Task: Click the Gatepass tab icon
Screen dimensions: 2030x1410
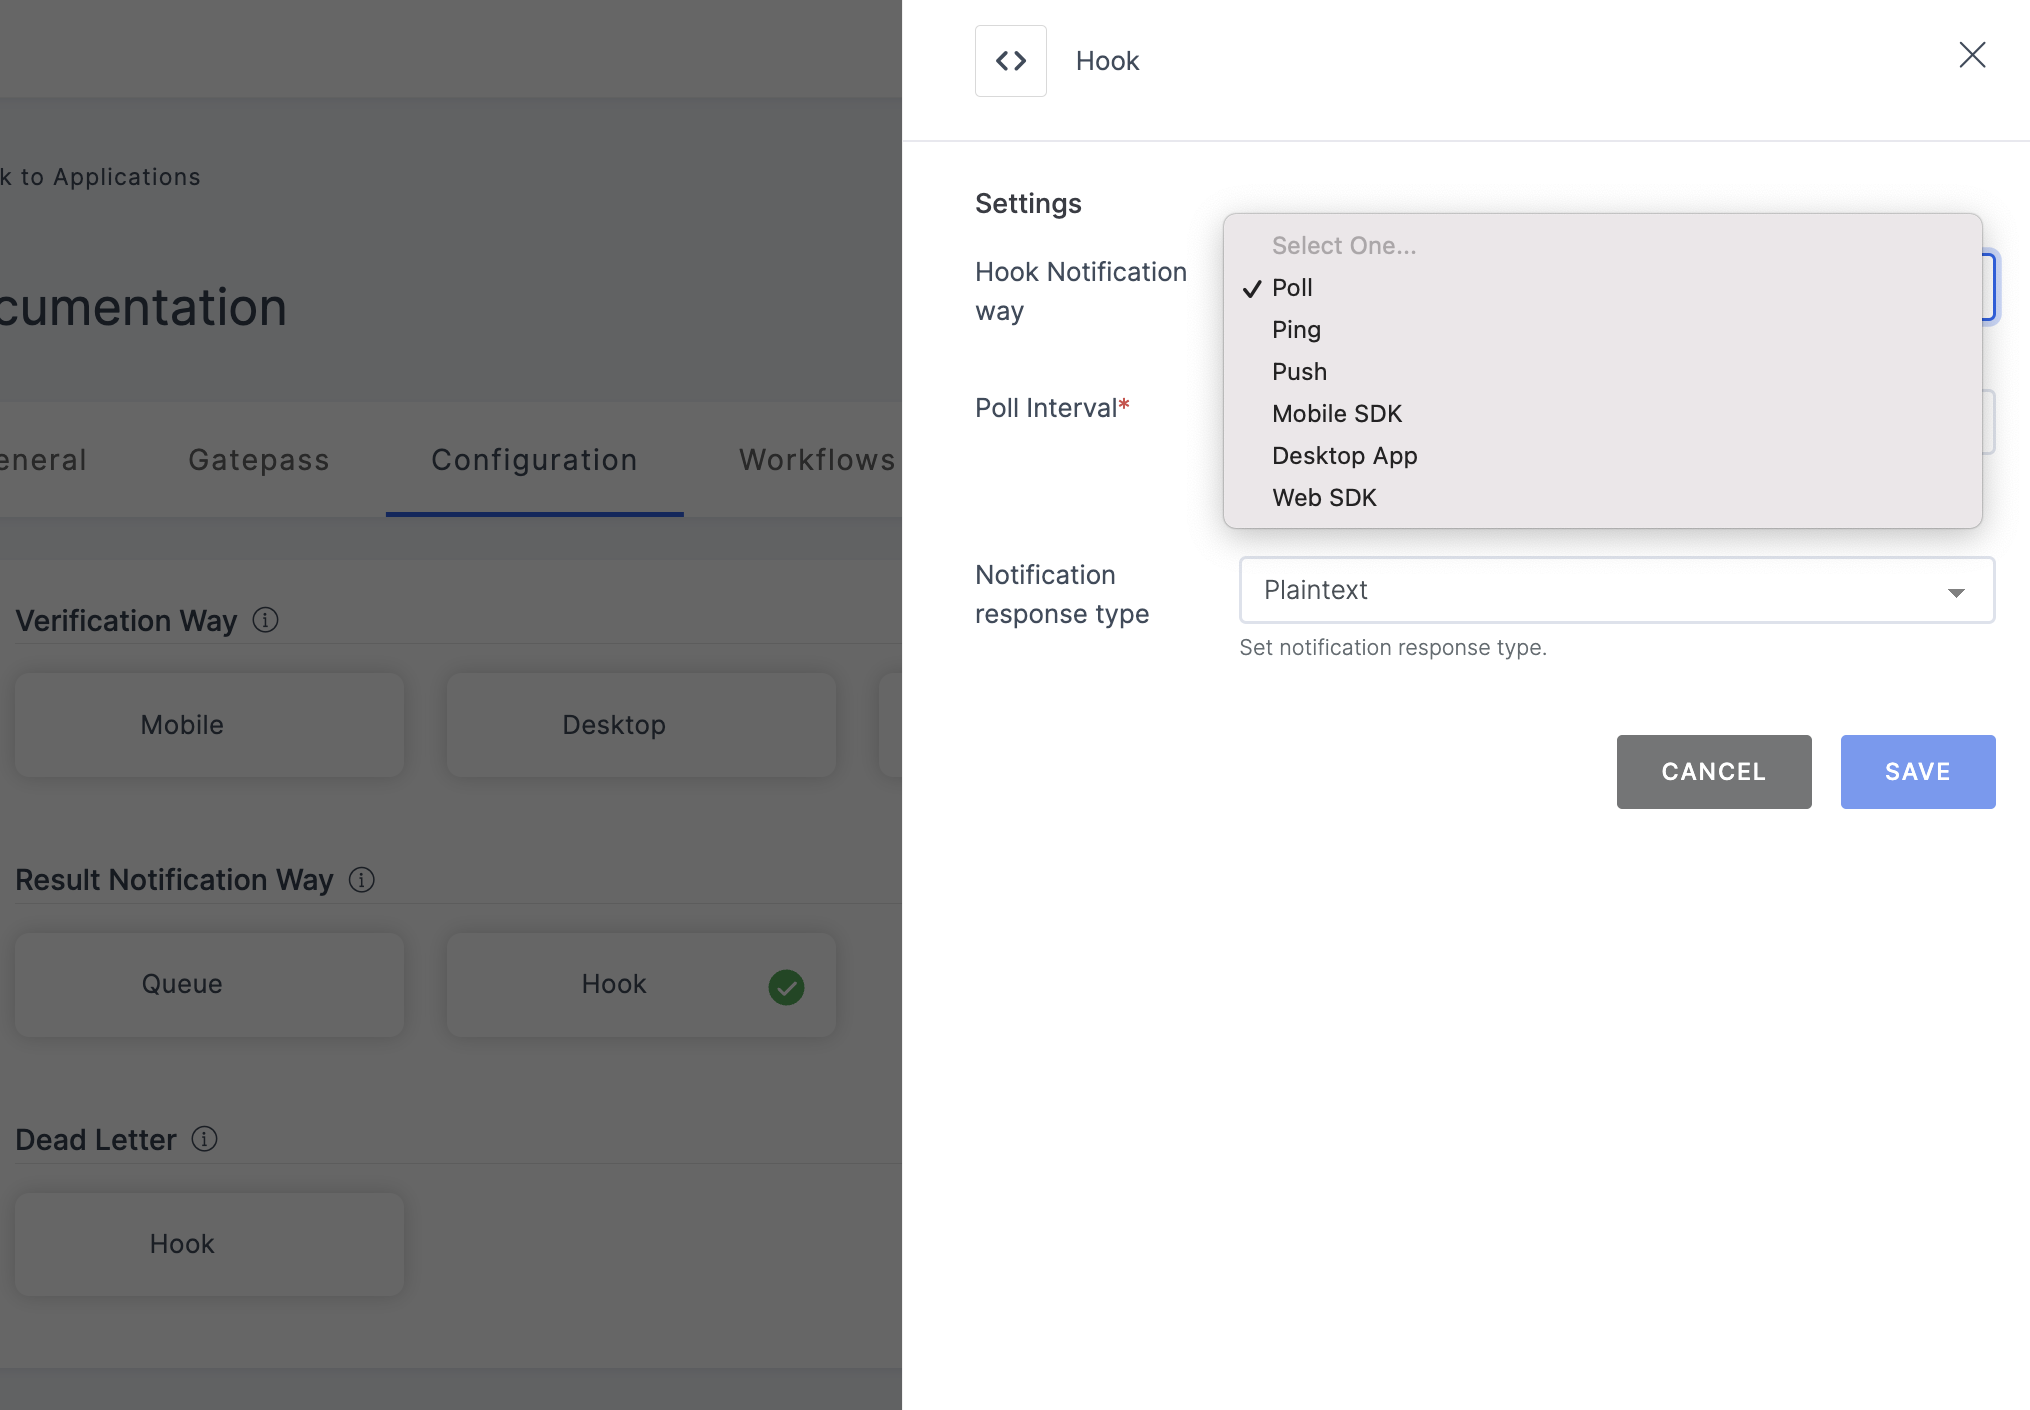Action: pyautogui.click(x=258, y=458)
